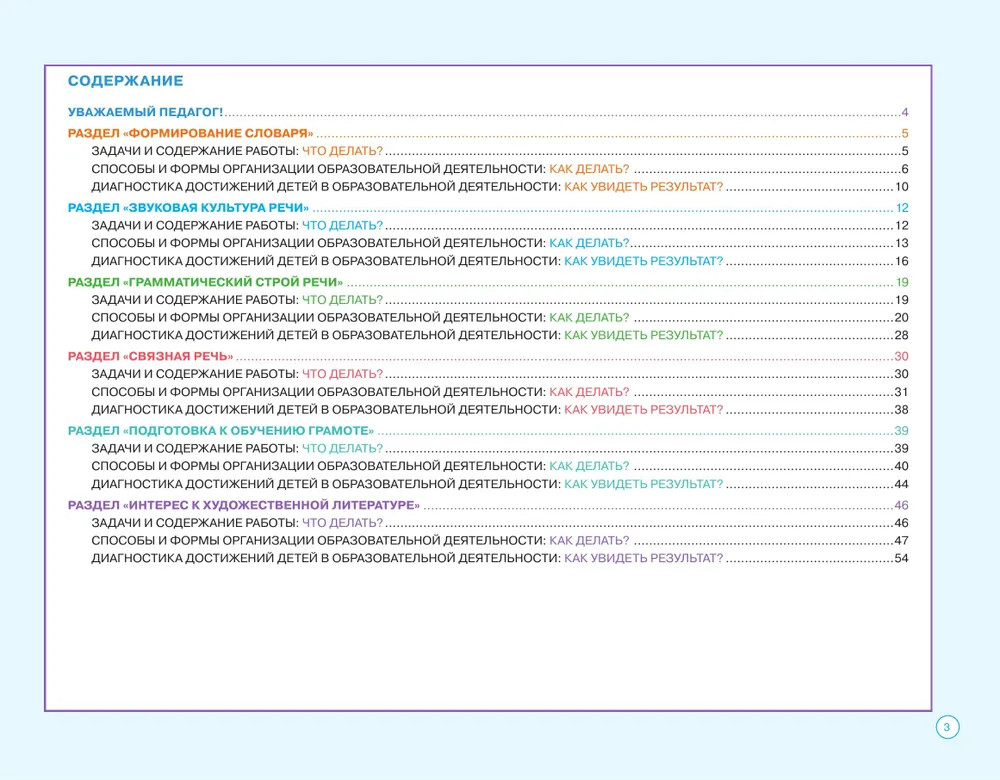Select the «КАК ДЕЛАТЬ?» entry for page 47
Image resolution: width=1000 pixels, height=780 pixels.
coord(589,541)
